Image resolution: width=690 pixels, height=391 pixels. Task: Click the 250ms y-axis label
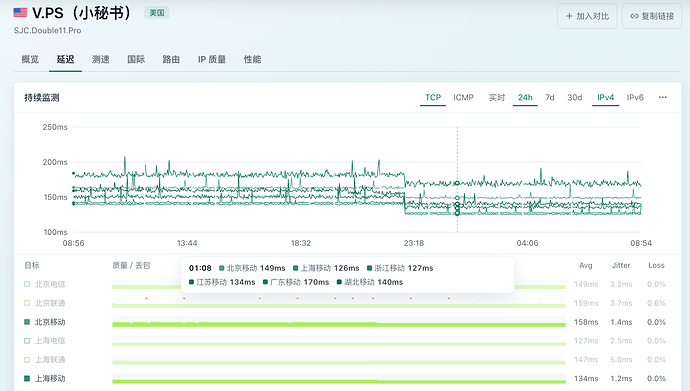(x=55, y=127)
